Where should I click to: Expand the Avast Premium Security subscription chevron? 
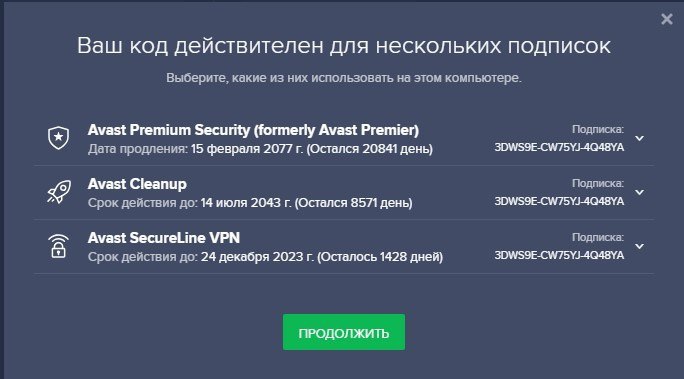640,138
